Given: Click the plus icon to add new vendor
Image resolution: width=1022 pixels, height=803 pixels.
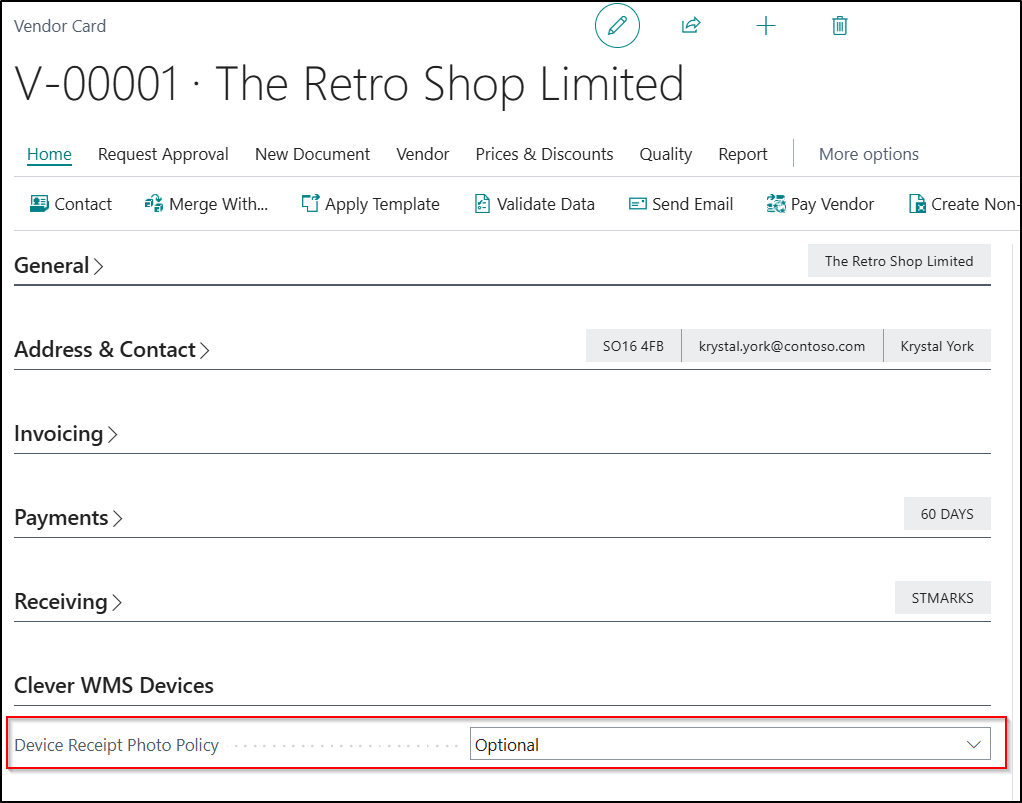Looking at the screenshot, I should click(766, 26).
